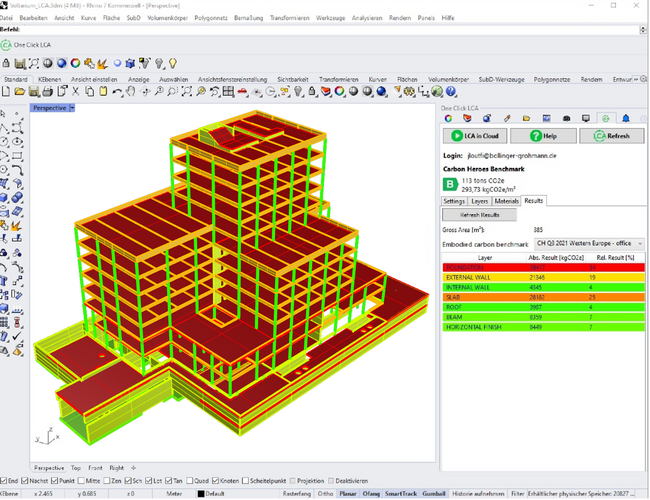
Task: Open the bell notifications panel tab
Action: (x=626, y=119)
